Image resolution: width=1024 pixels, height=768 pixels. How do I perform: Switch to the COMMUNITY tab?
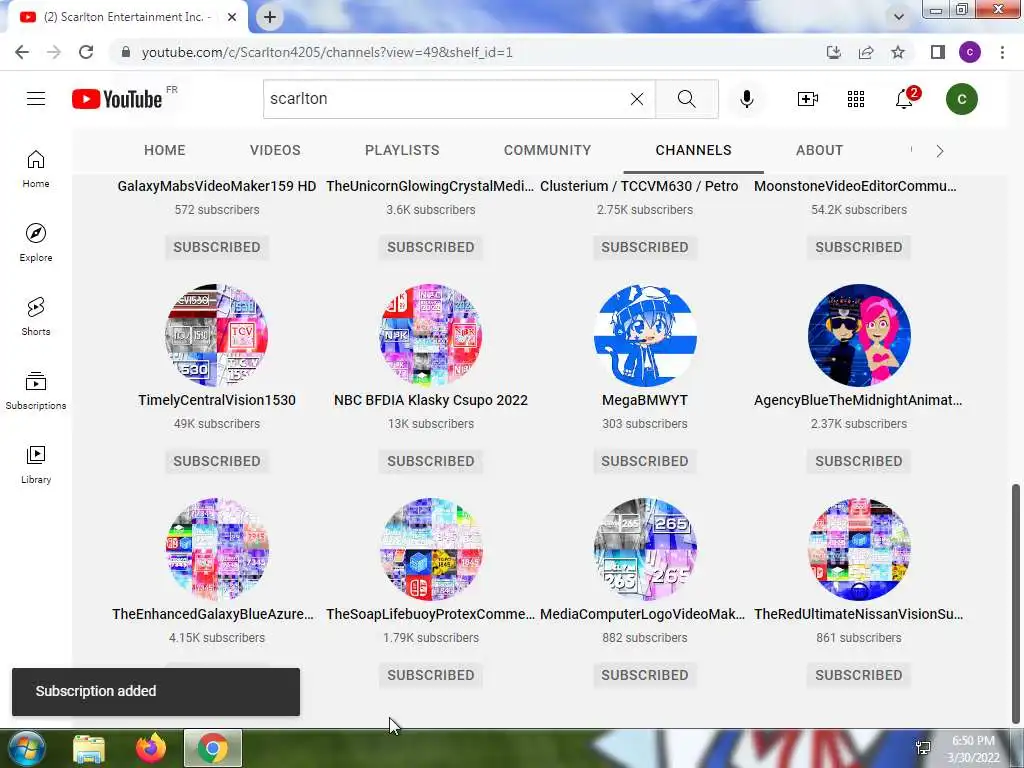pos(547,150)
